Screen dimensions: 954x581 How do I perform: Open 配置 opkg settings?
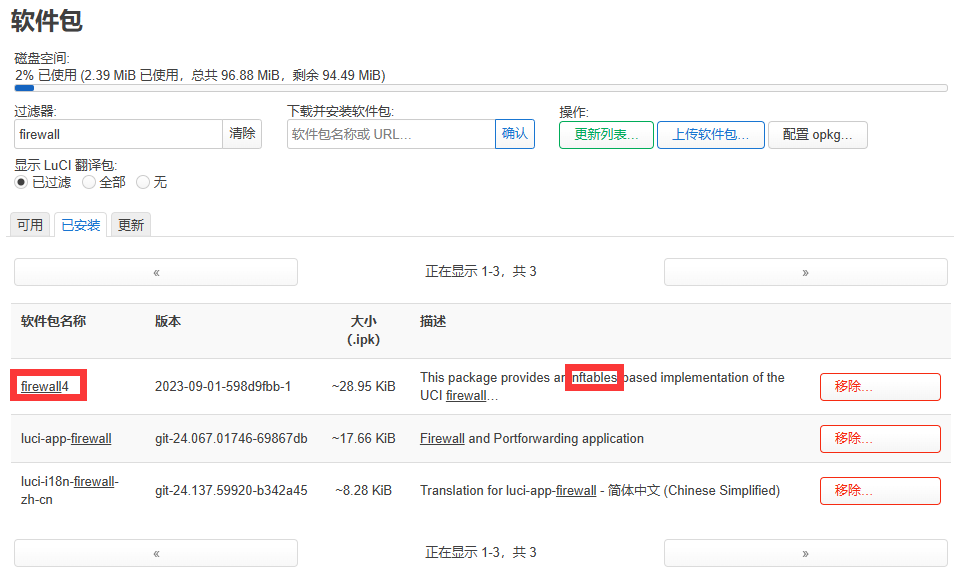click(817, 135)
